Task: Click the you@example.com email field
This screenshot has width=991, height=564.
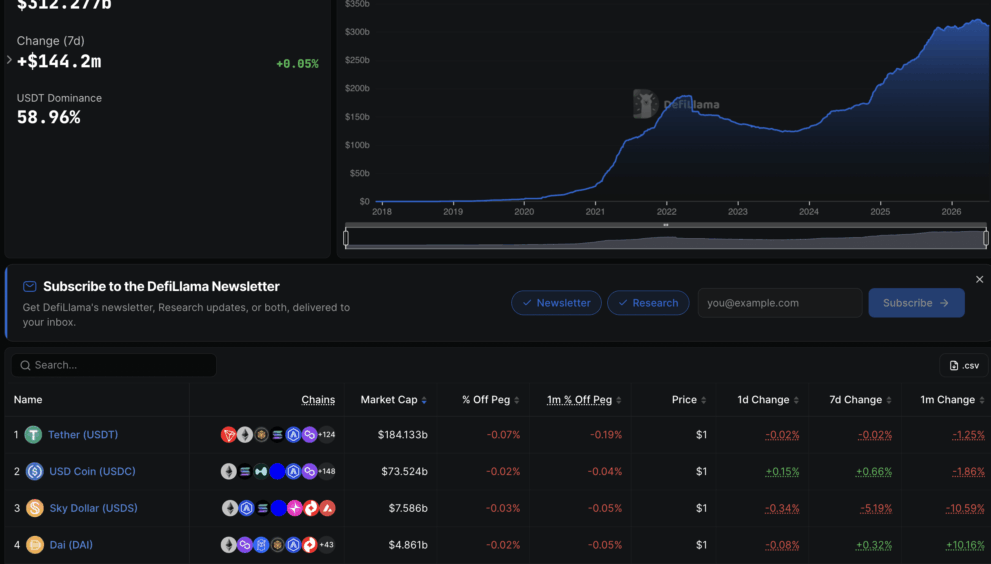Action: [x=780, y=303]
